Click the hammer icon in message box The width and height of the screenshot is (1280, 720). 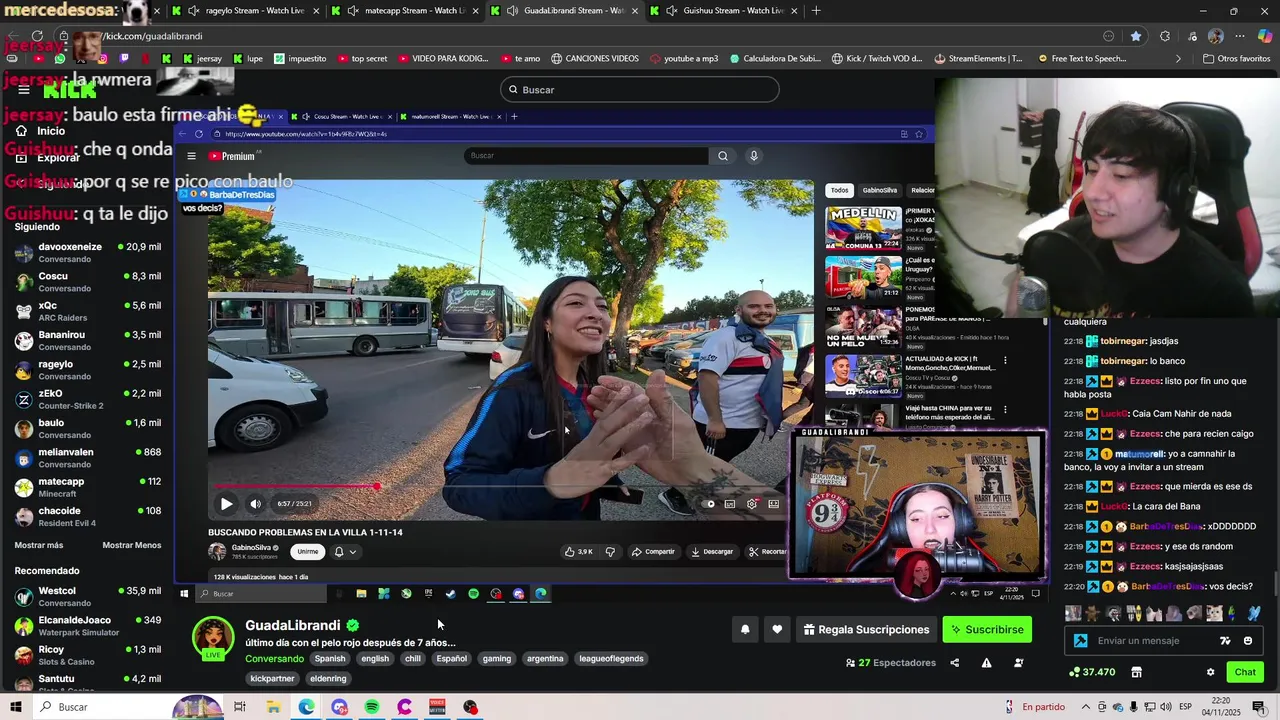coord(1080,641)
